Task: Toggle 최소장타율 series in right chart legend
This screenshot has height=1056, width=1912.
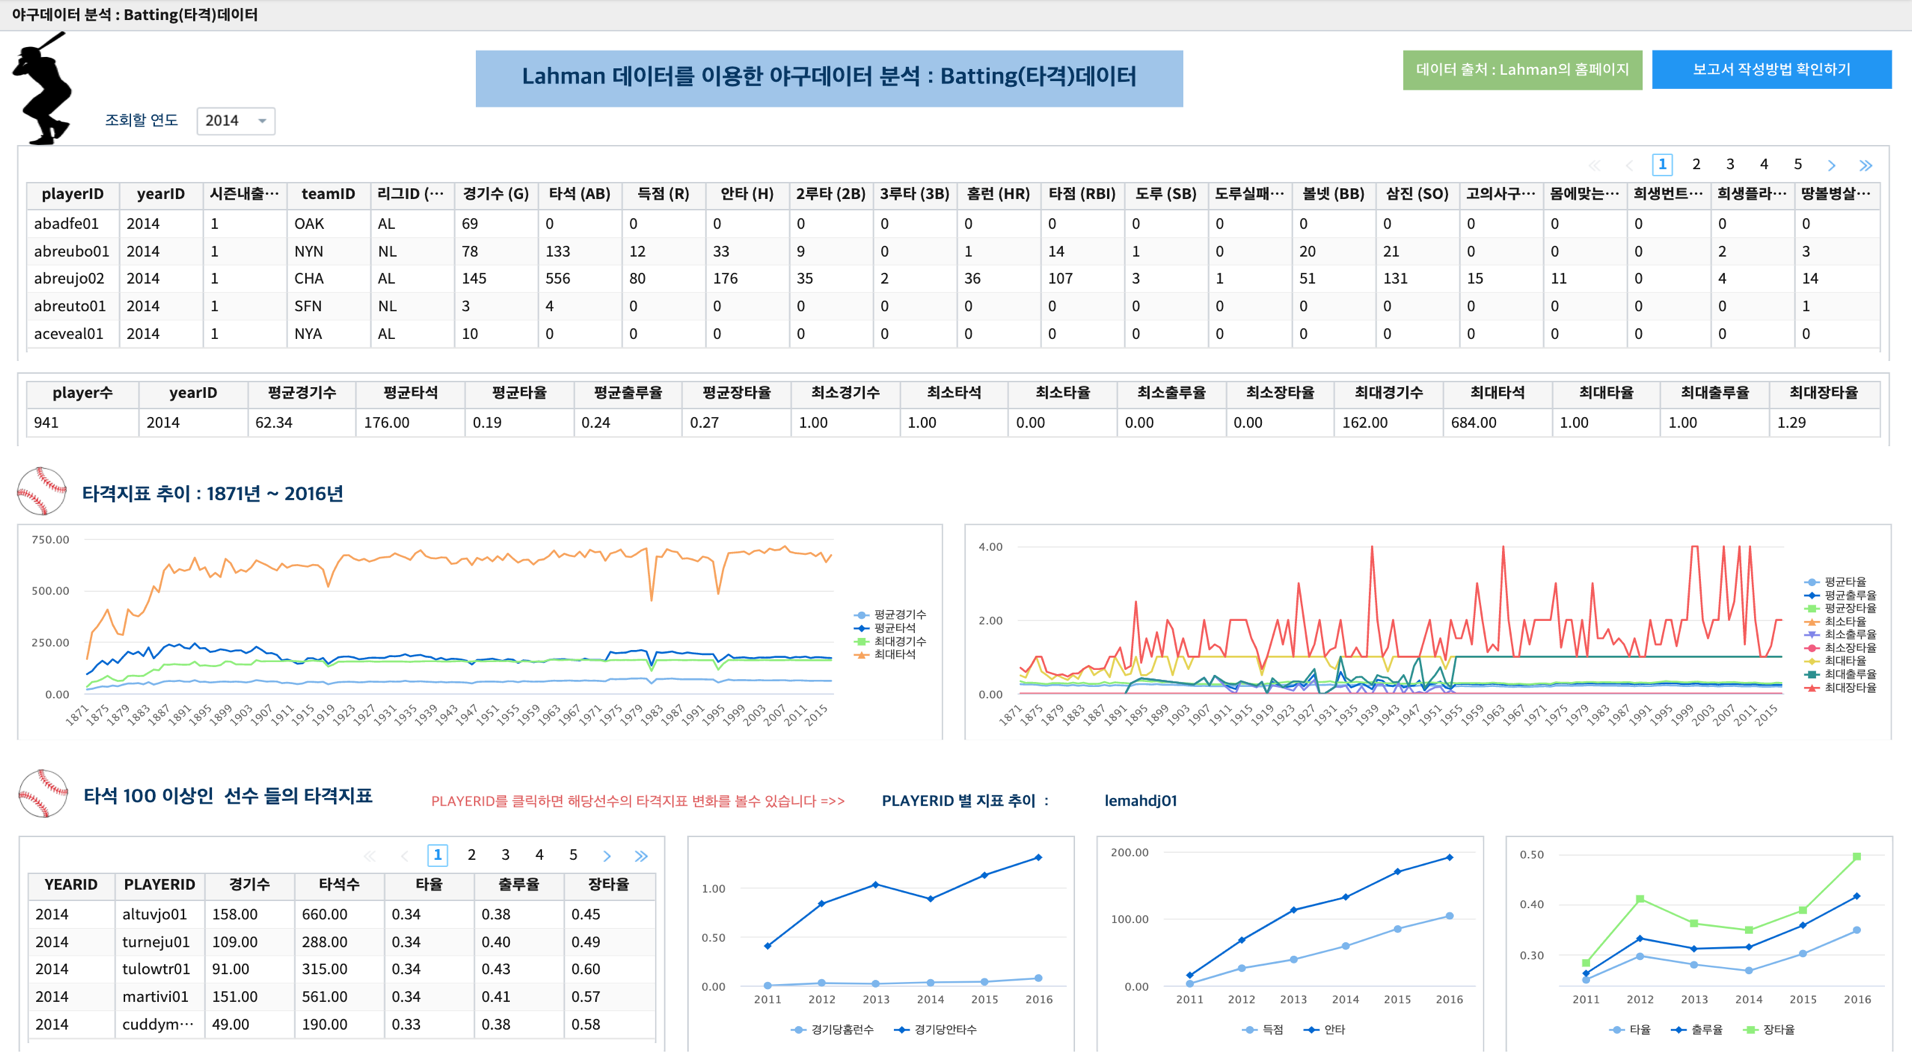Action: click(x=1840, y=648)
